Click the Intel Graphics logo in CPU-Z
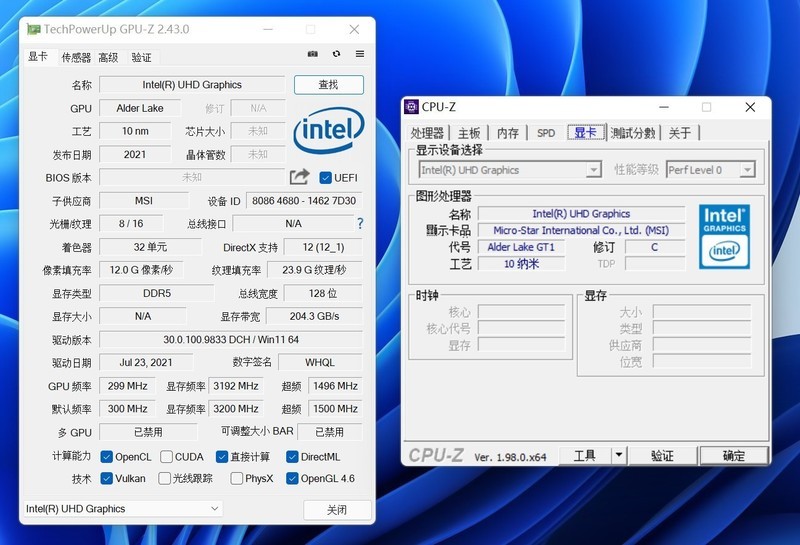Screen dimensions: 800x545 [724, 237]
